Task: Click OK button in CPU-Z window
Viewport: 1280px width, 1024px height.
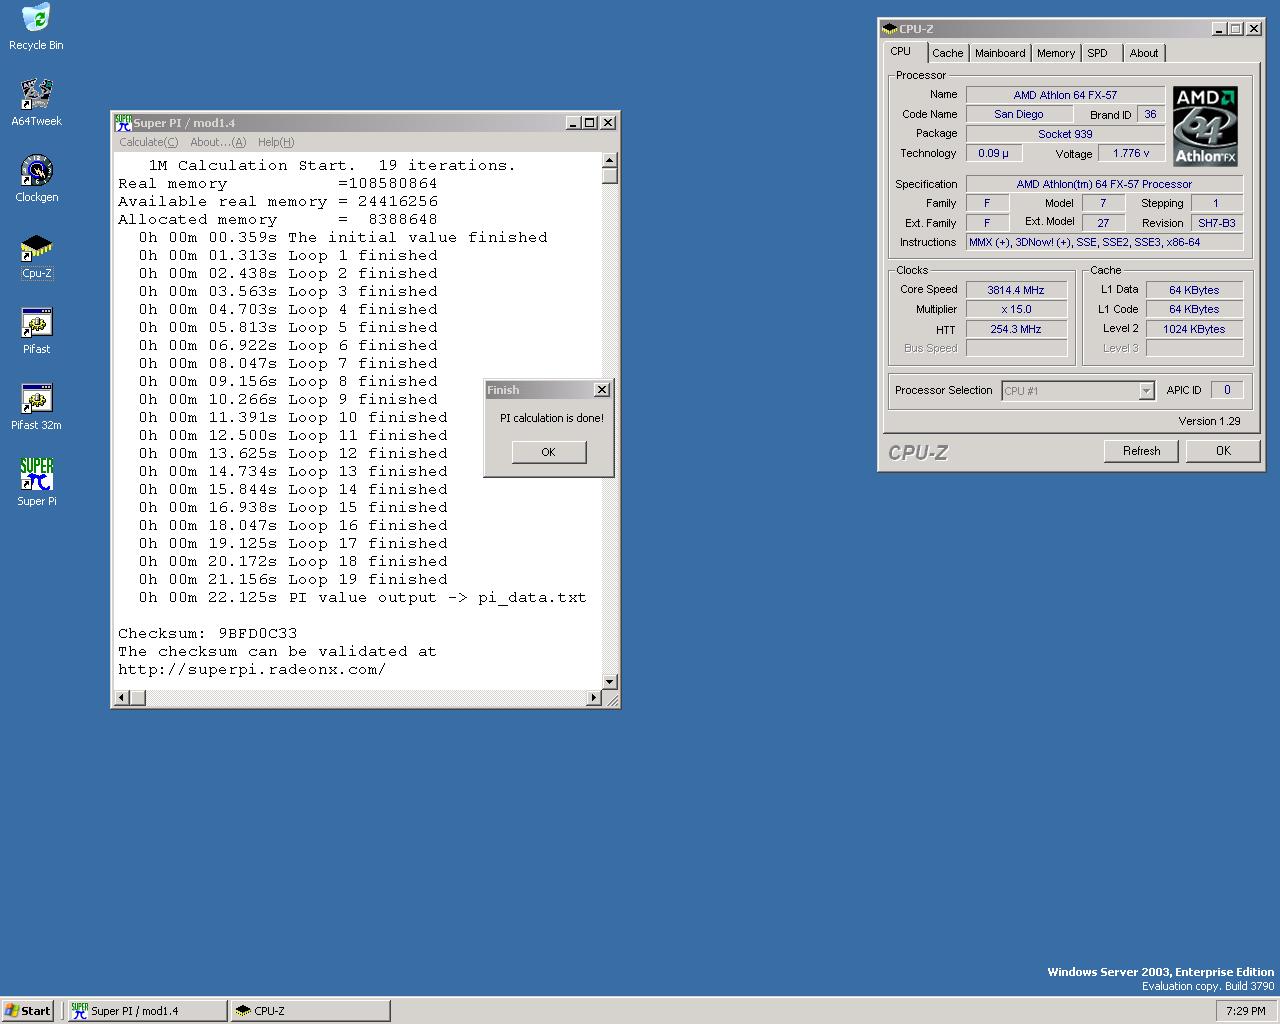Action: pyautogui.click(x=1223, y=451)
